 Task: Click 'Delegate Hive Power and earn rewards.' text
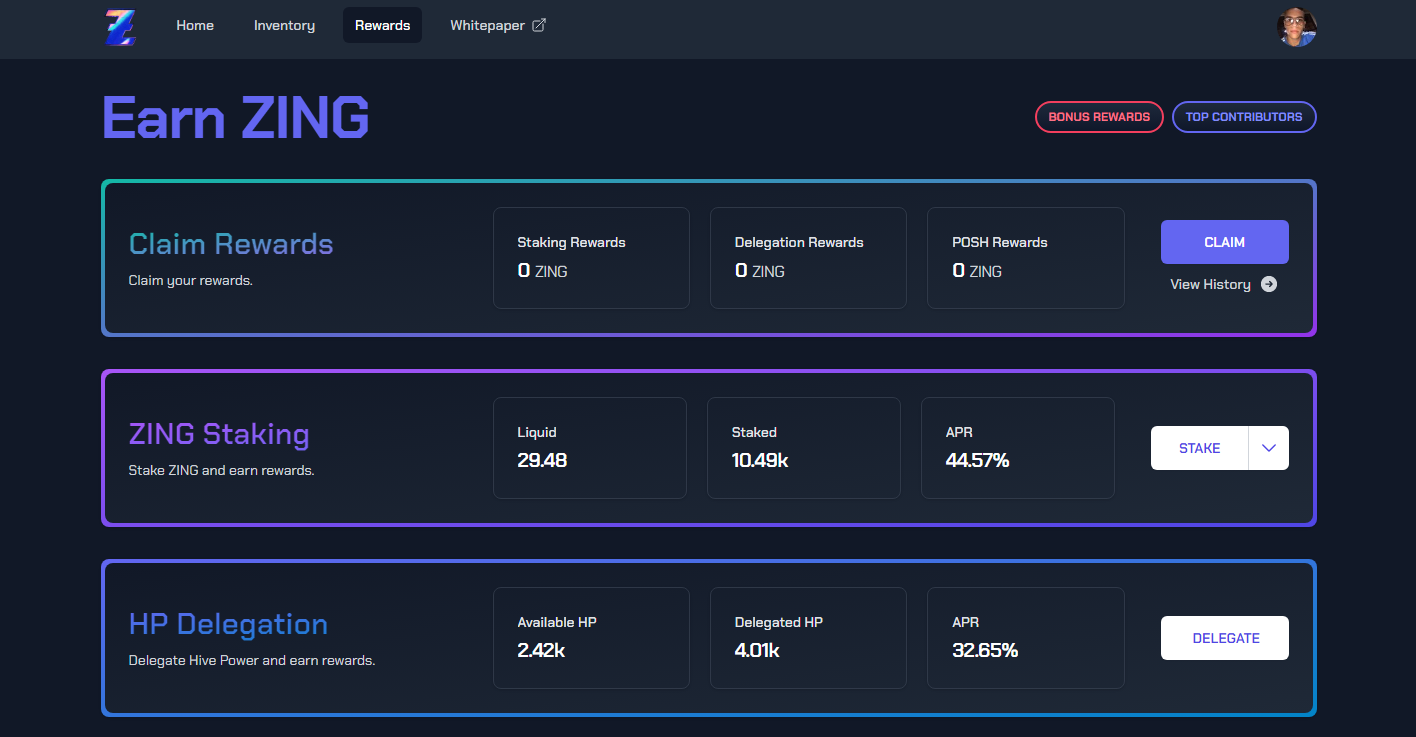pyautogui.click(x=252, y=660)
